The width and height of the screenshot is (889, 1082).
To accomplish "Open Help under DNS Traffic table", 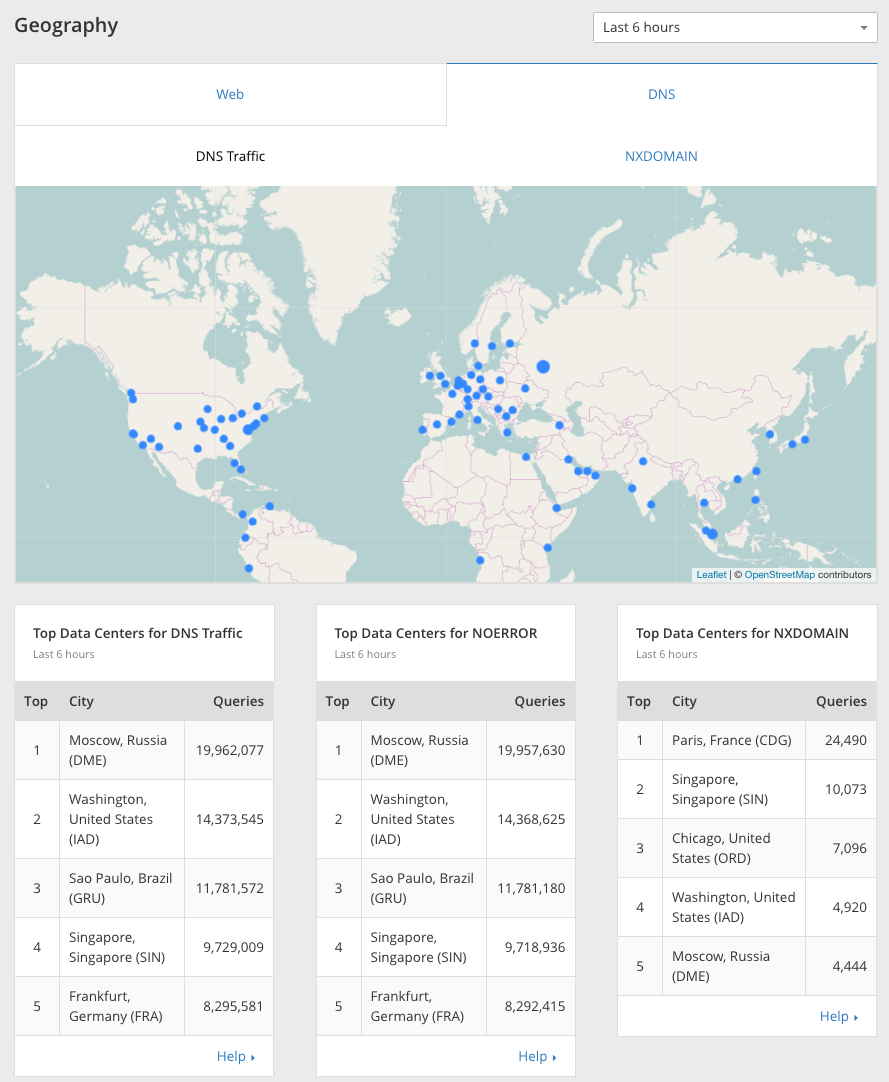I will [235, 1056].
